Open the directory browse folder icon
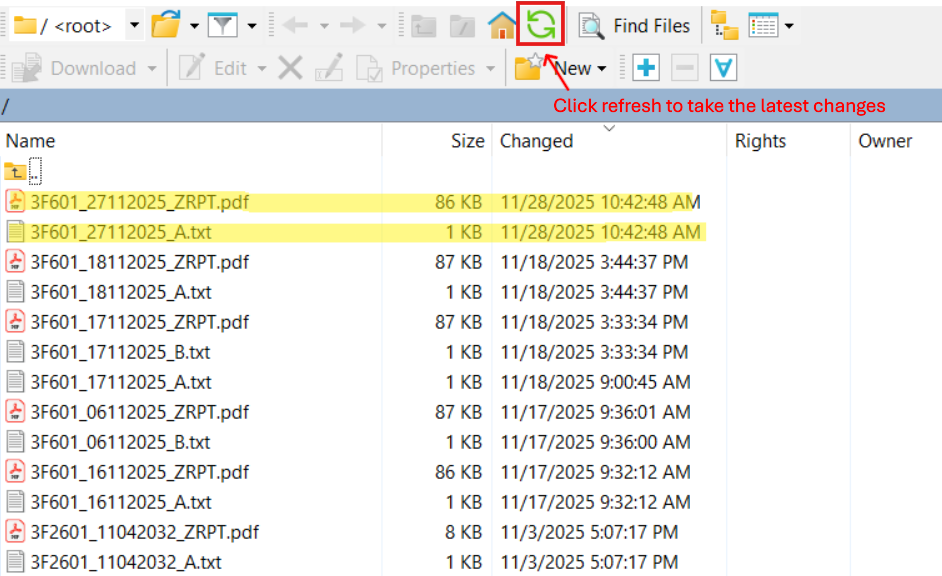Viewport: 942px width, 576px height. 165,26
